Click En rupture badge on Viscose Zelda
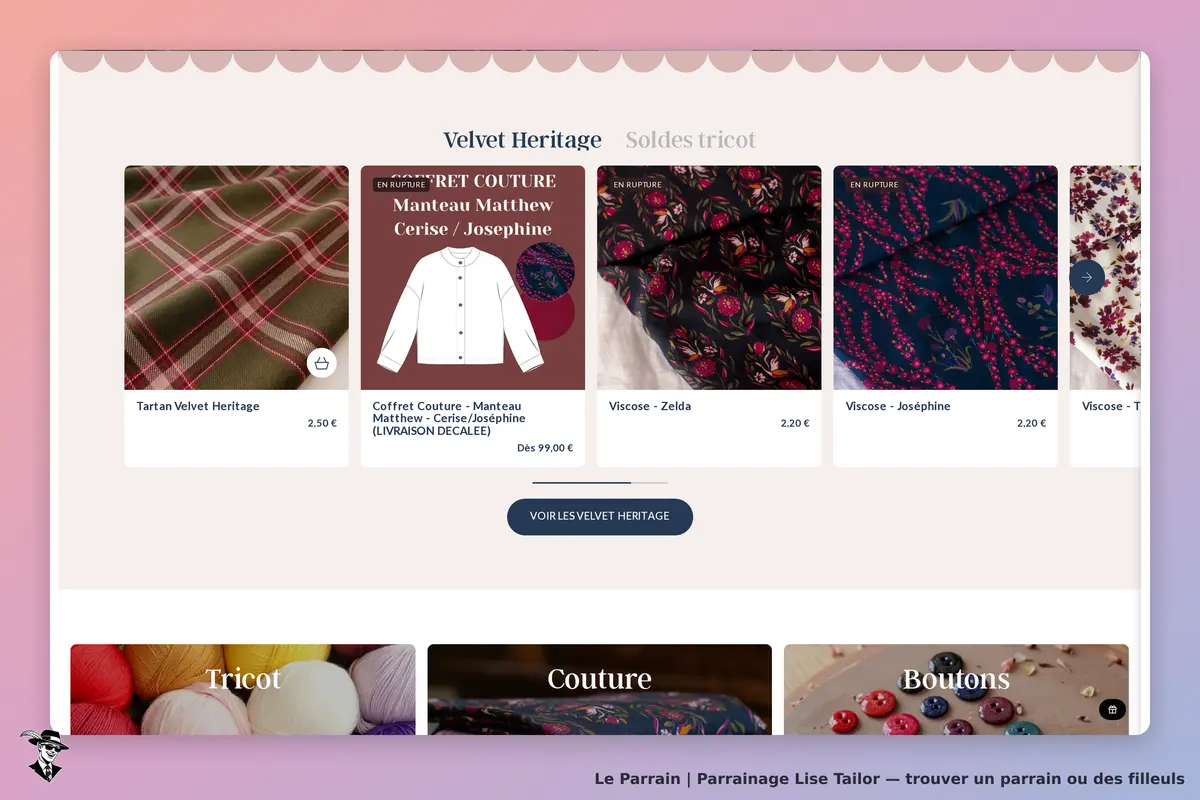 point(637,185)
